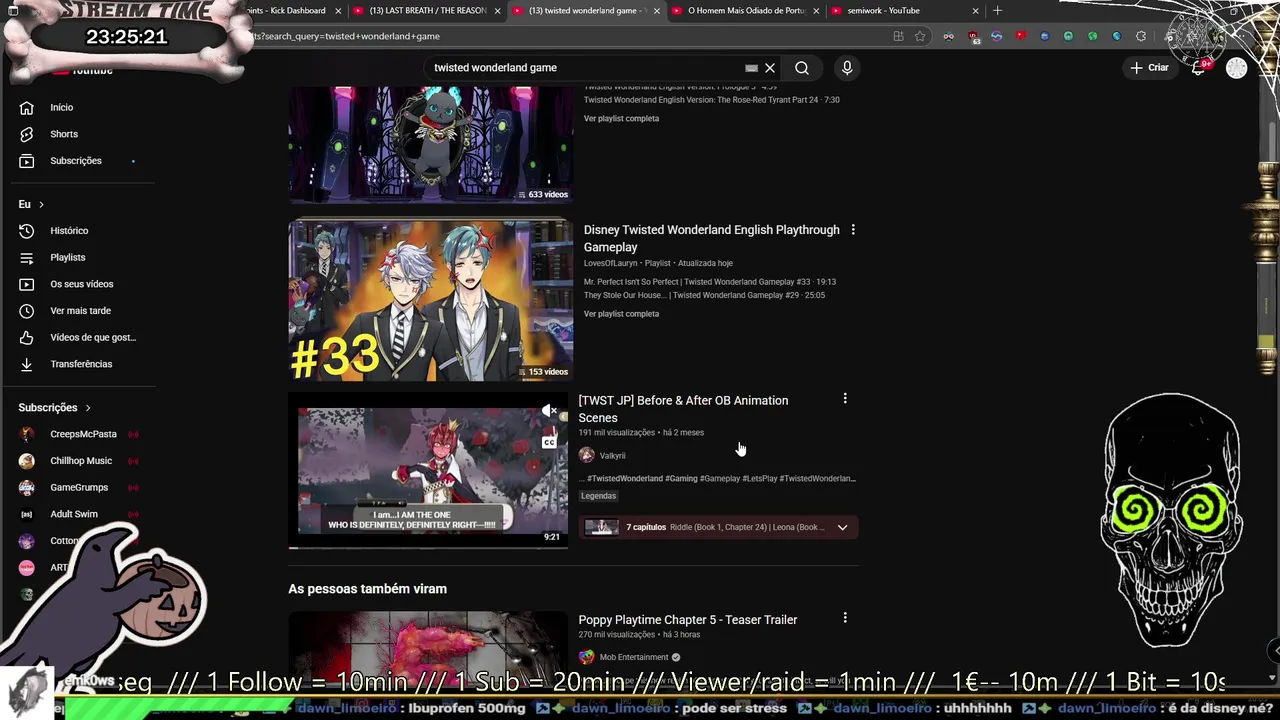Open Transferências download icon
This screenshot has width=1280, height=720.
(27, 364)
